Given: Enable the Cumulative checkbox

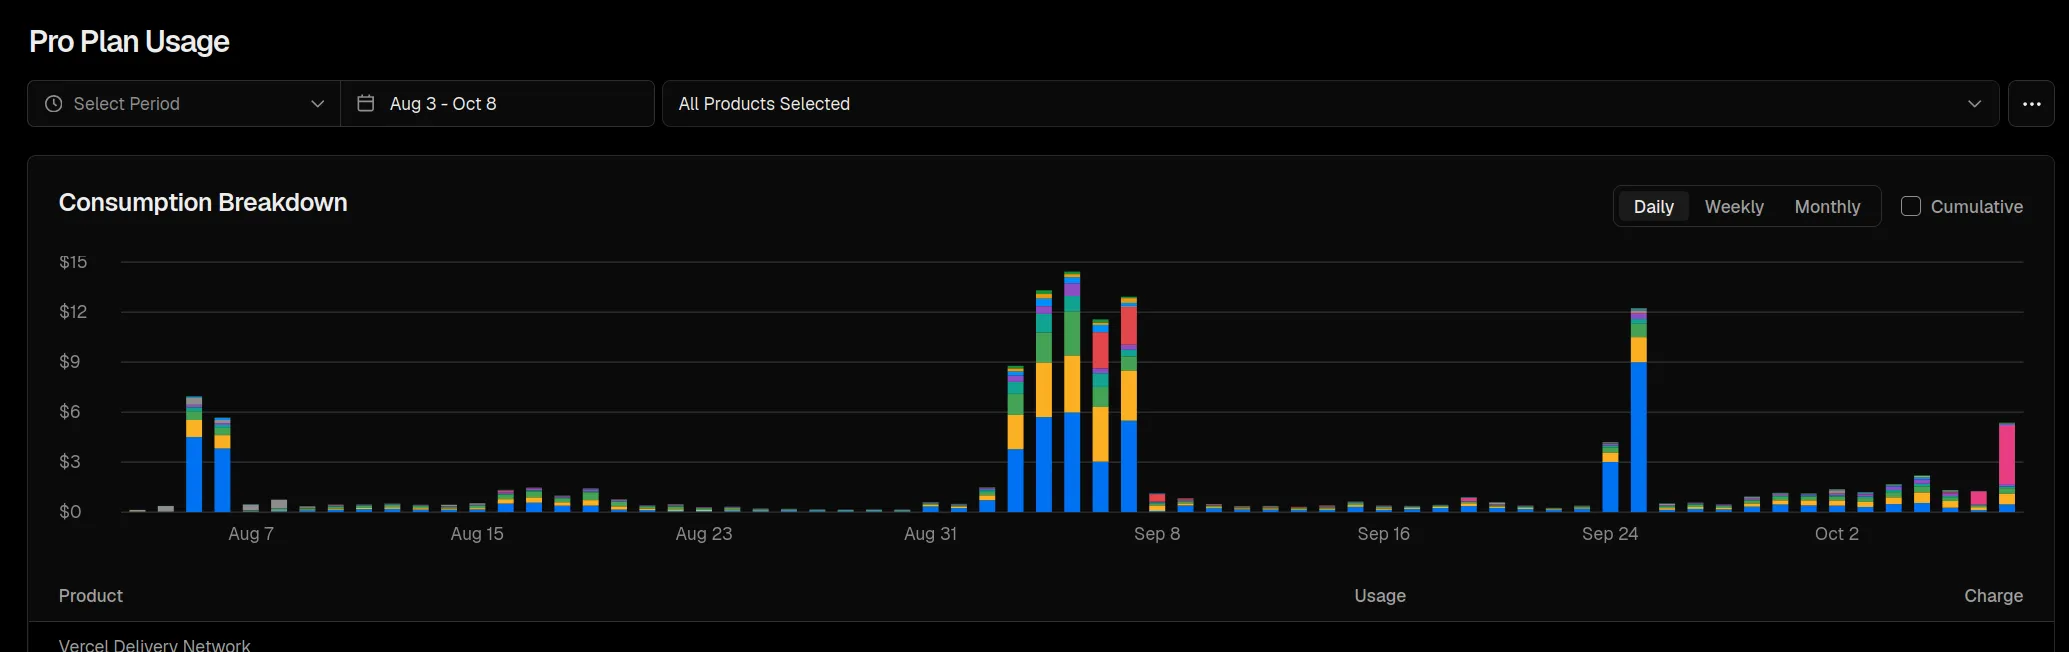Looking at the screenshot, I should click(x=1910, y=206).
